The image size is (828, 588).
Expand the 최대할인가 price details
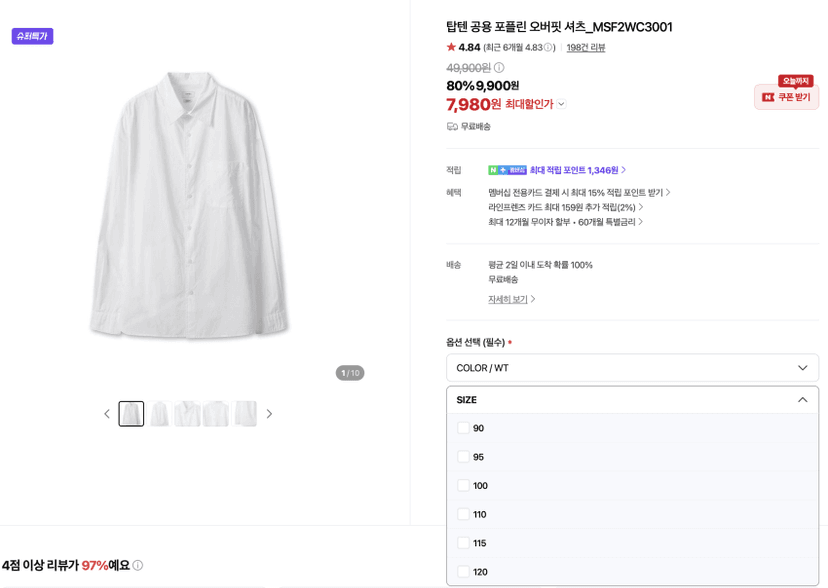[561, 104]
